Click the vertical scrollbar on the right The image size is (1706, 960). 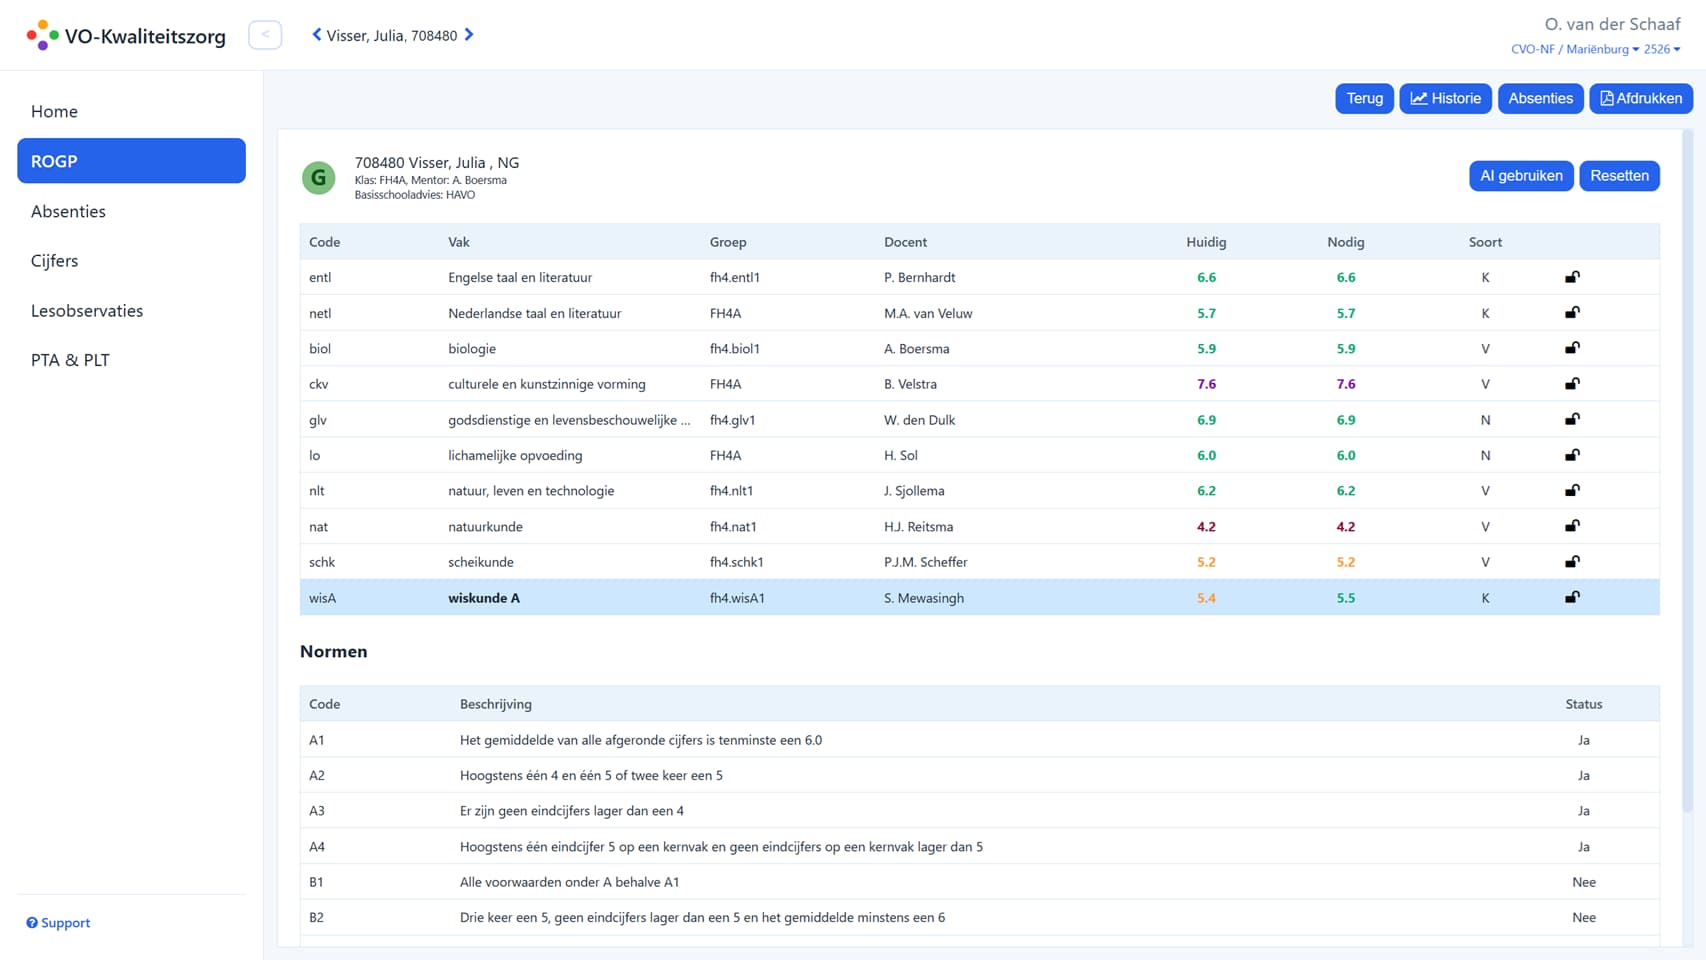[x=1689, y=470]
